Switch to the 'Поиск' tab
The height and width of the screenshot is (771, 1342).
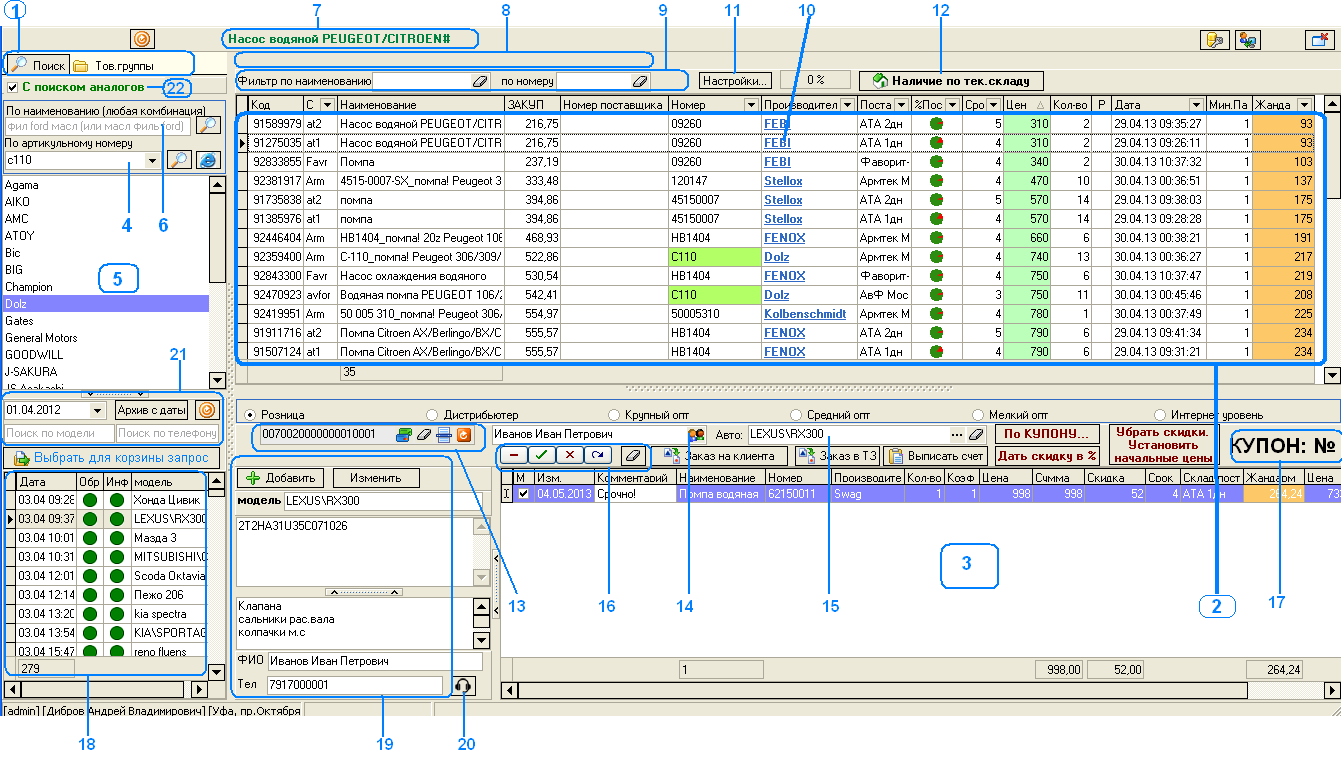pos(38,65)
